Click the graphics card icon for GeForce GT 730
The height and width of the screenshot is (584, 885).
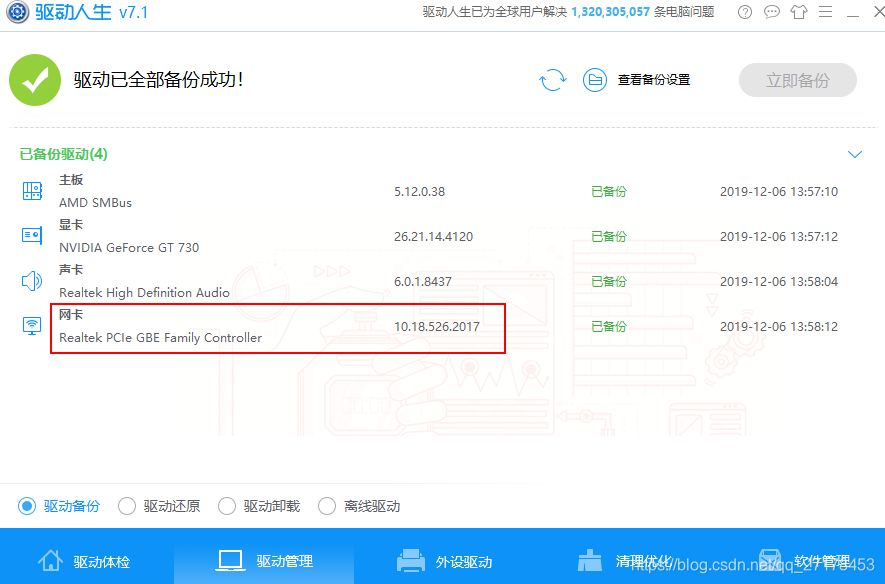(x=32, y=235)
